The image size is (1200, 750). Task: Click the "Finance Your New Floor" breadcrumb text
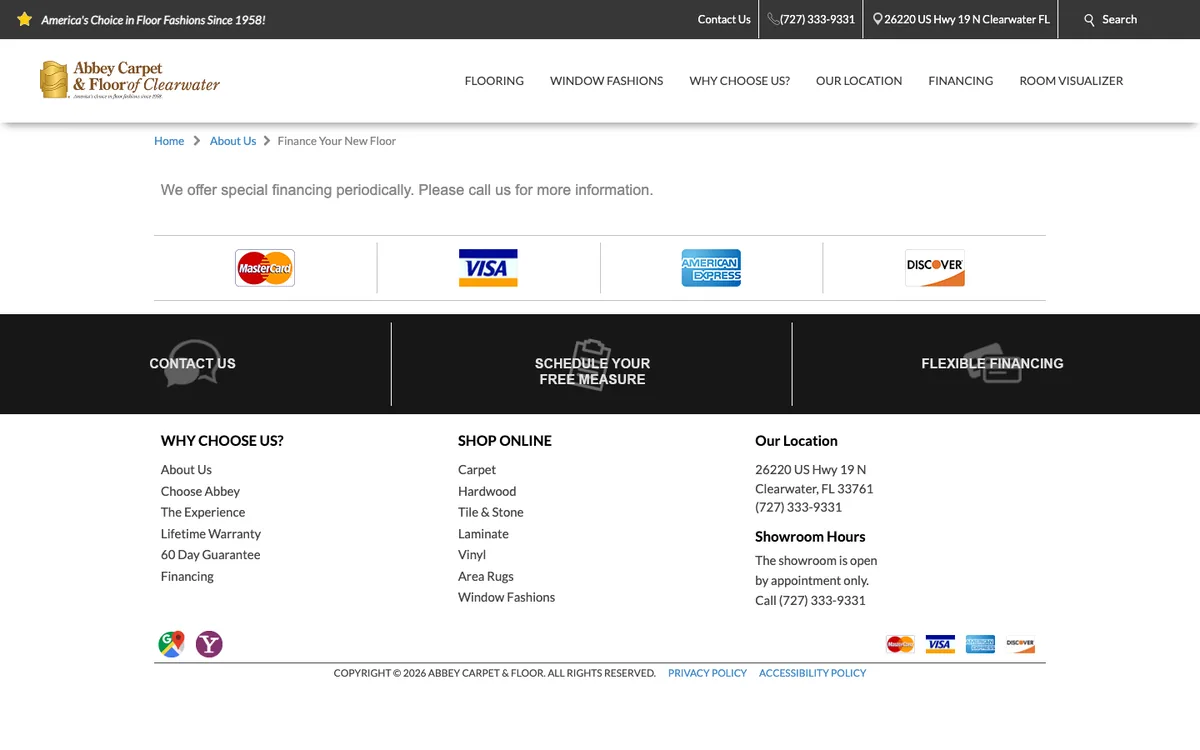pyautogui.click(x=336, y=141)
